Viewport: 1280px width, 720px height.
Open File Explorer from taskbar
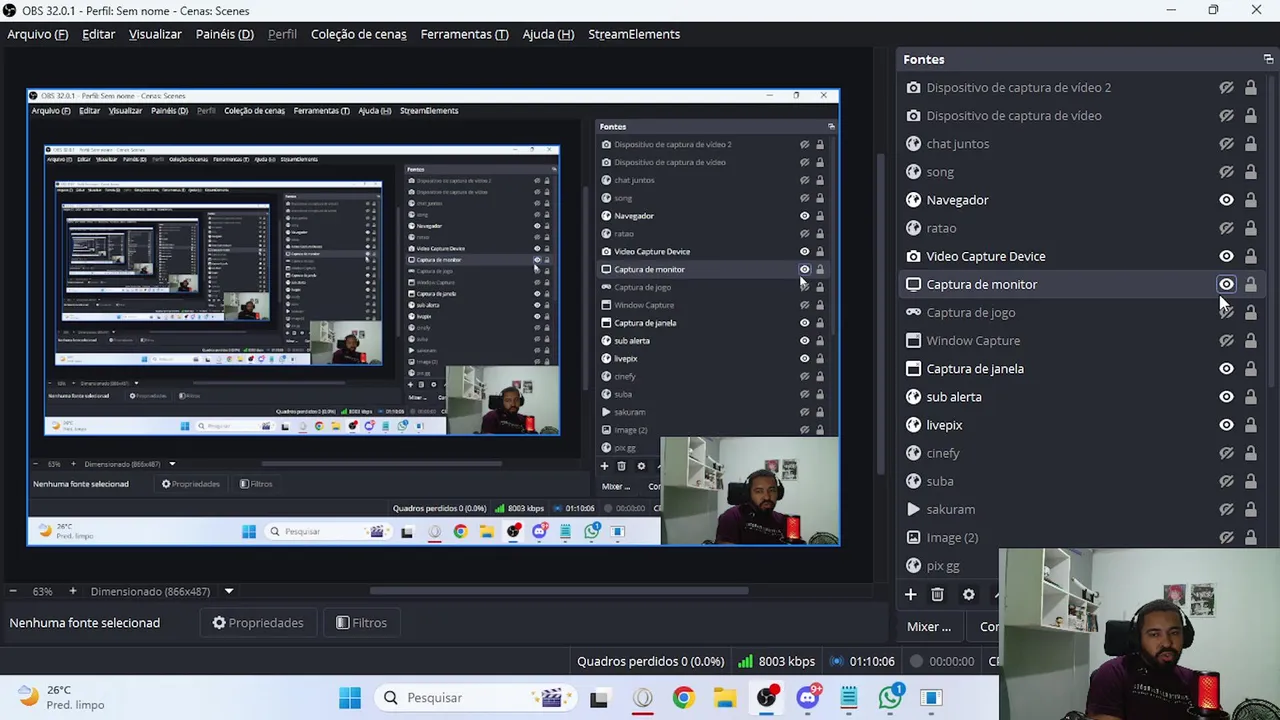click(x=724, y=698)
